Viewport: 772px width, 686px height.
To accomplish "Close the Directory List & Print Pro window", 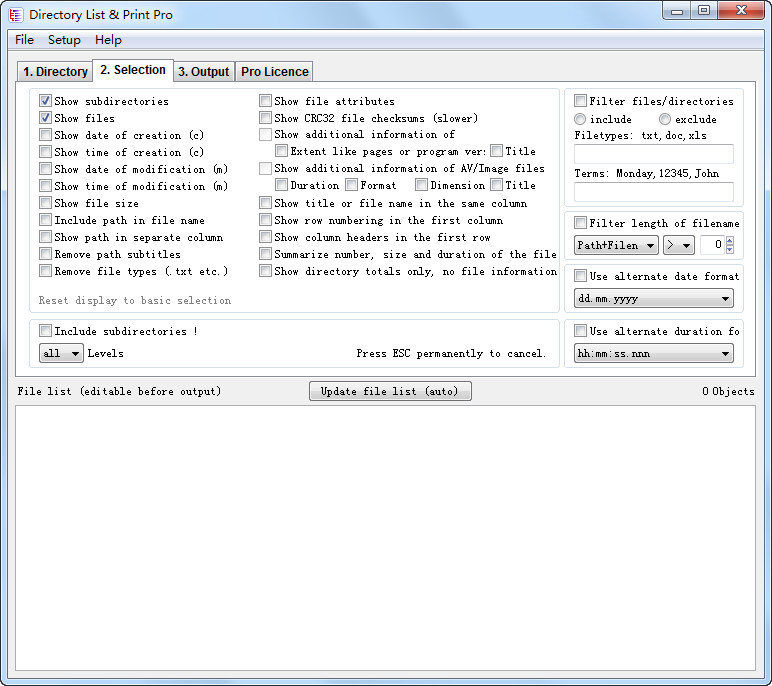I will tap(741, 10).
